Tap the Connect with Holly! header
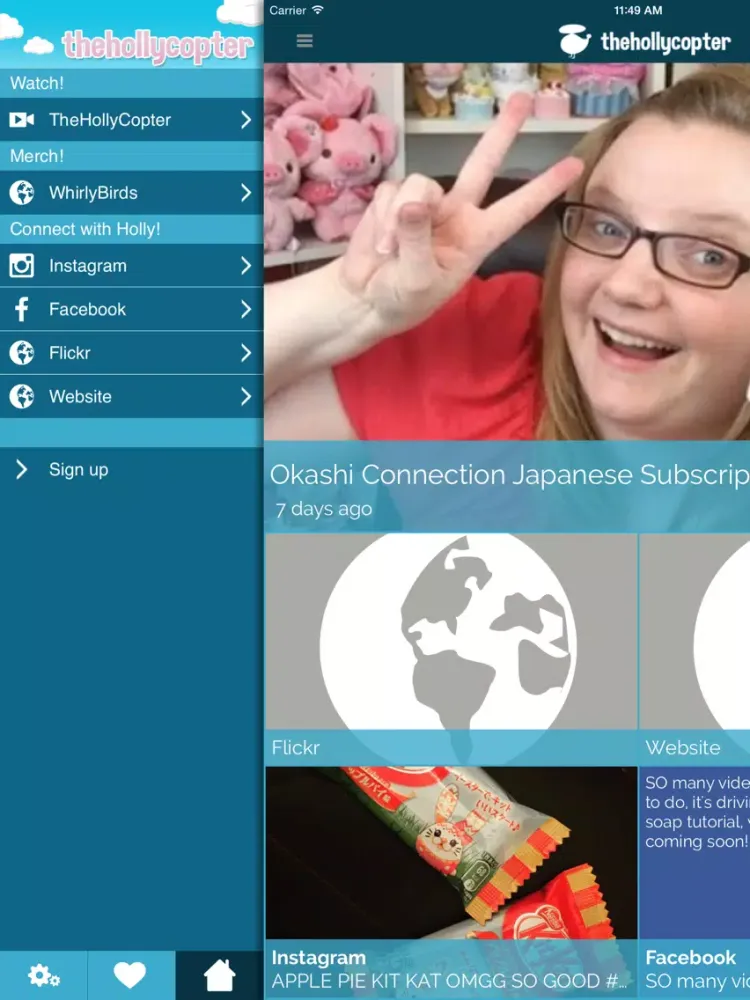The width and height of the screenshot is (750, 1000). tap(85, 229)
